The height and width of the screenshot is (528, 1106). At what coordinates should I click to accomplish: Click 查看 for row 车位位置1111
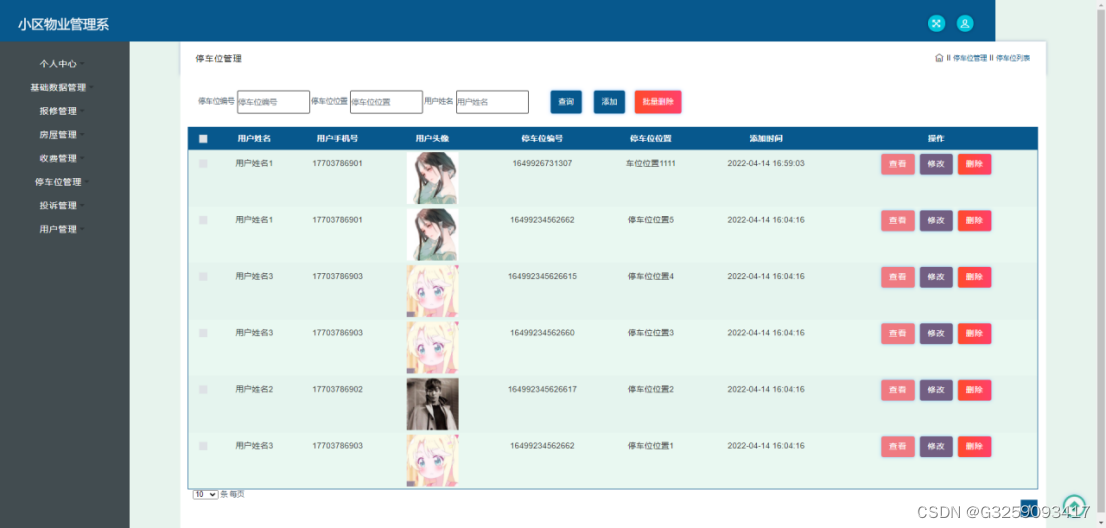(x=897, y=164)
